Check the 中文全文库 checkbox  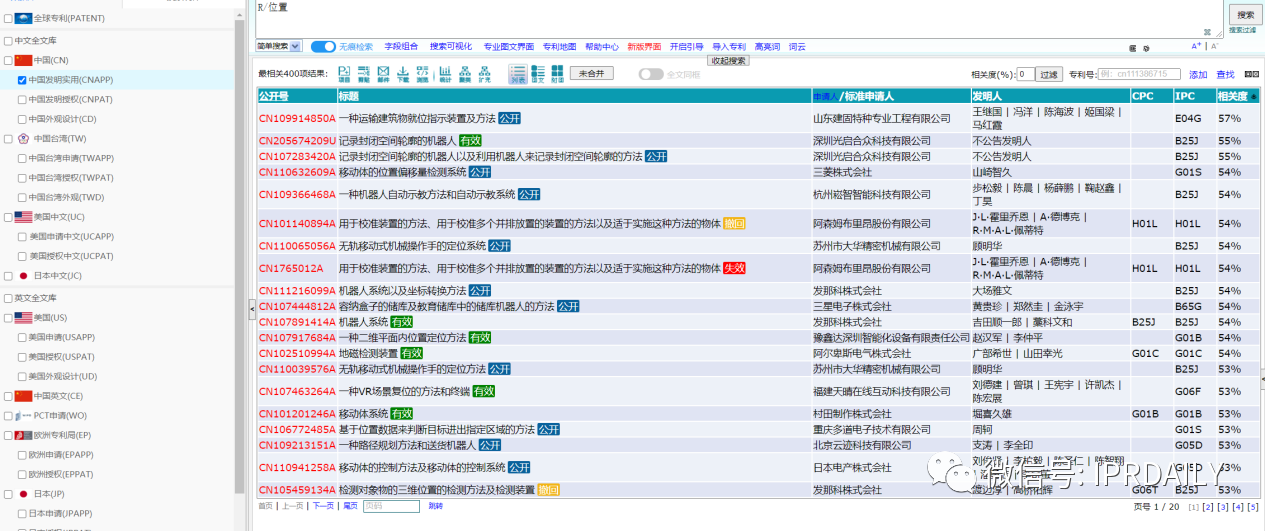coord(9,41)
